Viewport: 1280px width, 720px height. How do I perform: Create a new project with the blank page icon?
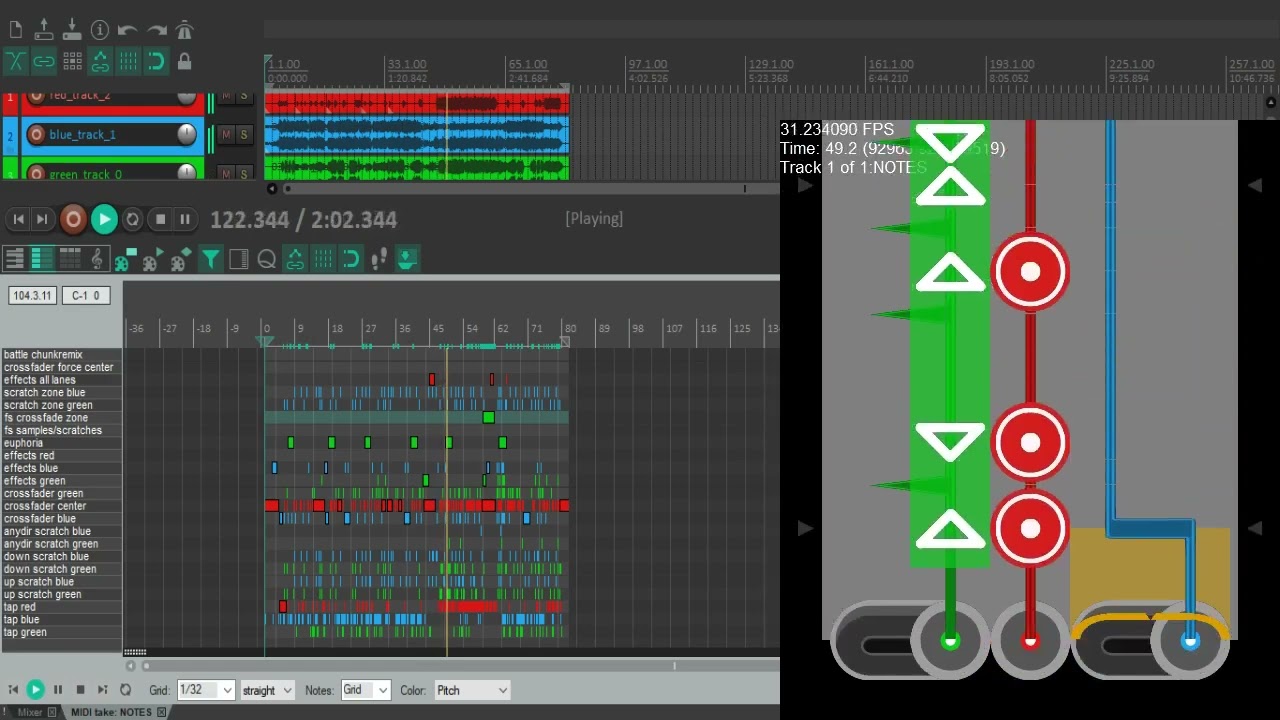tap(15, 30)
